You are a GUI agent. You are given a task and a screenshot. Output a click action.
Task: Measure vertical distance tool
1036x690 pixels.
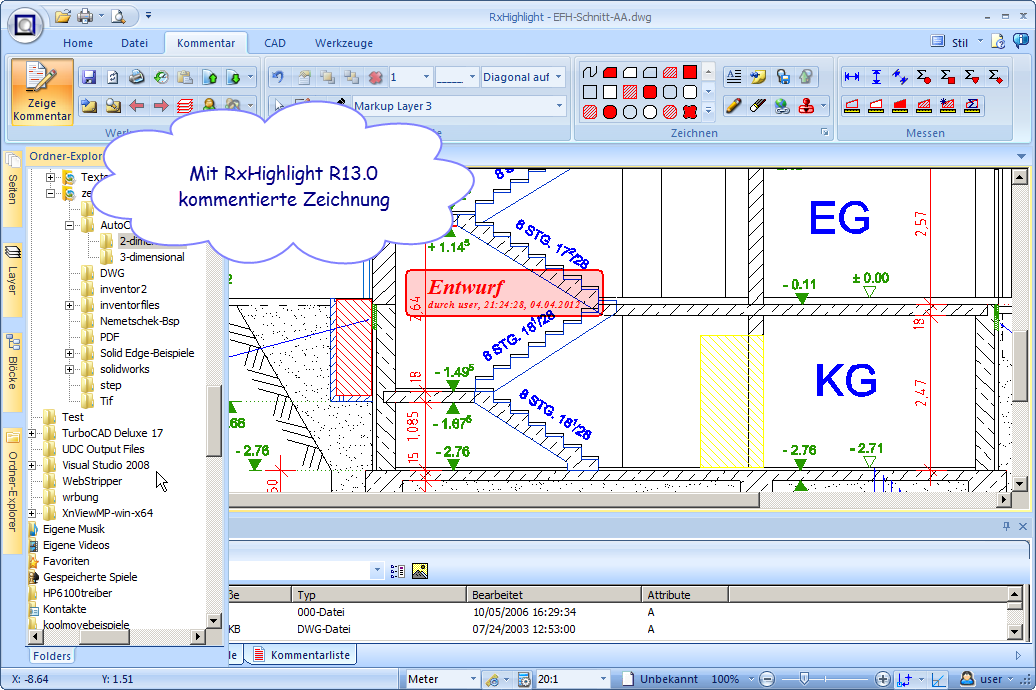(876, 77)
